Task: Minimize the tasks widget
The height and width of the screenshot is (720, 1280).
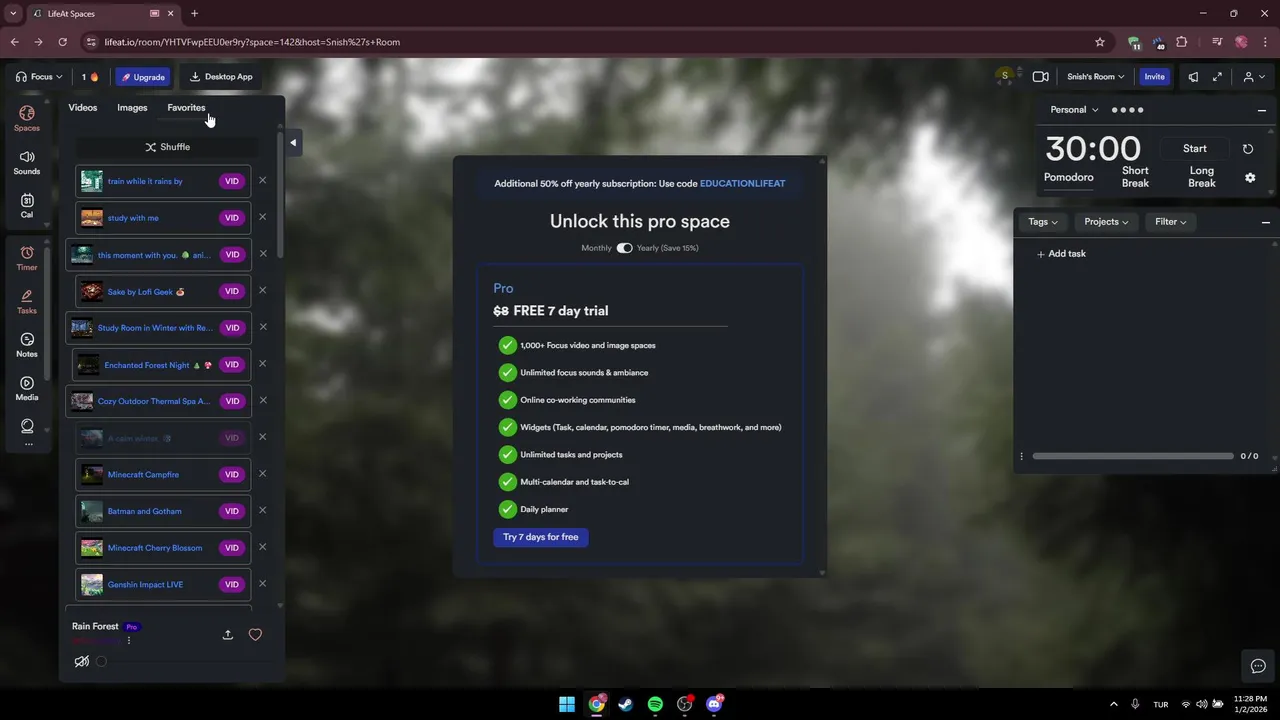Action: pyautogui.click(x=1265, y=222)
